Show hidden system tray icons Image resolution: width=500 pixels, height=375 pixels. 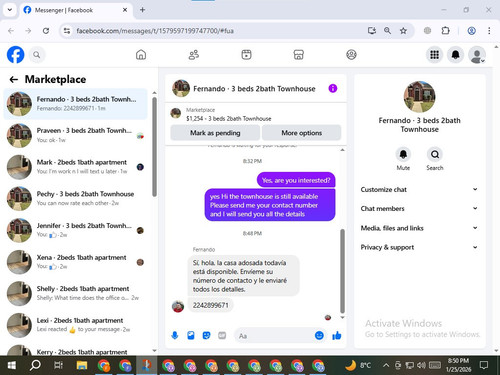click(x=386, y=365)
